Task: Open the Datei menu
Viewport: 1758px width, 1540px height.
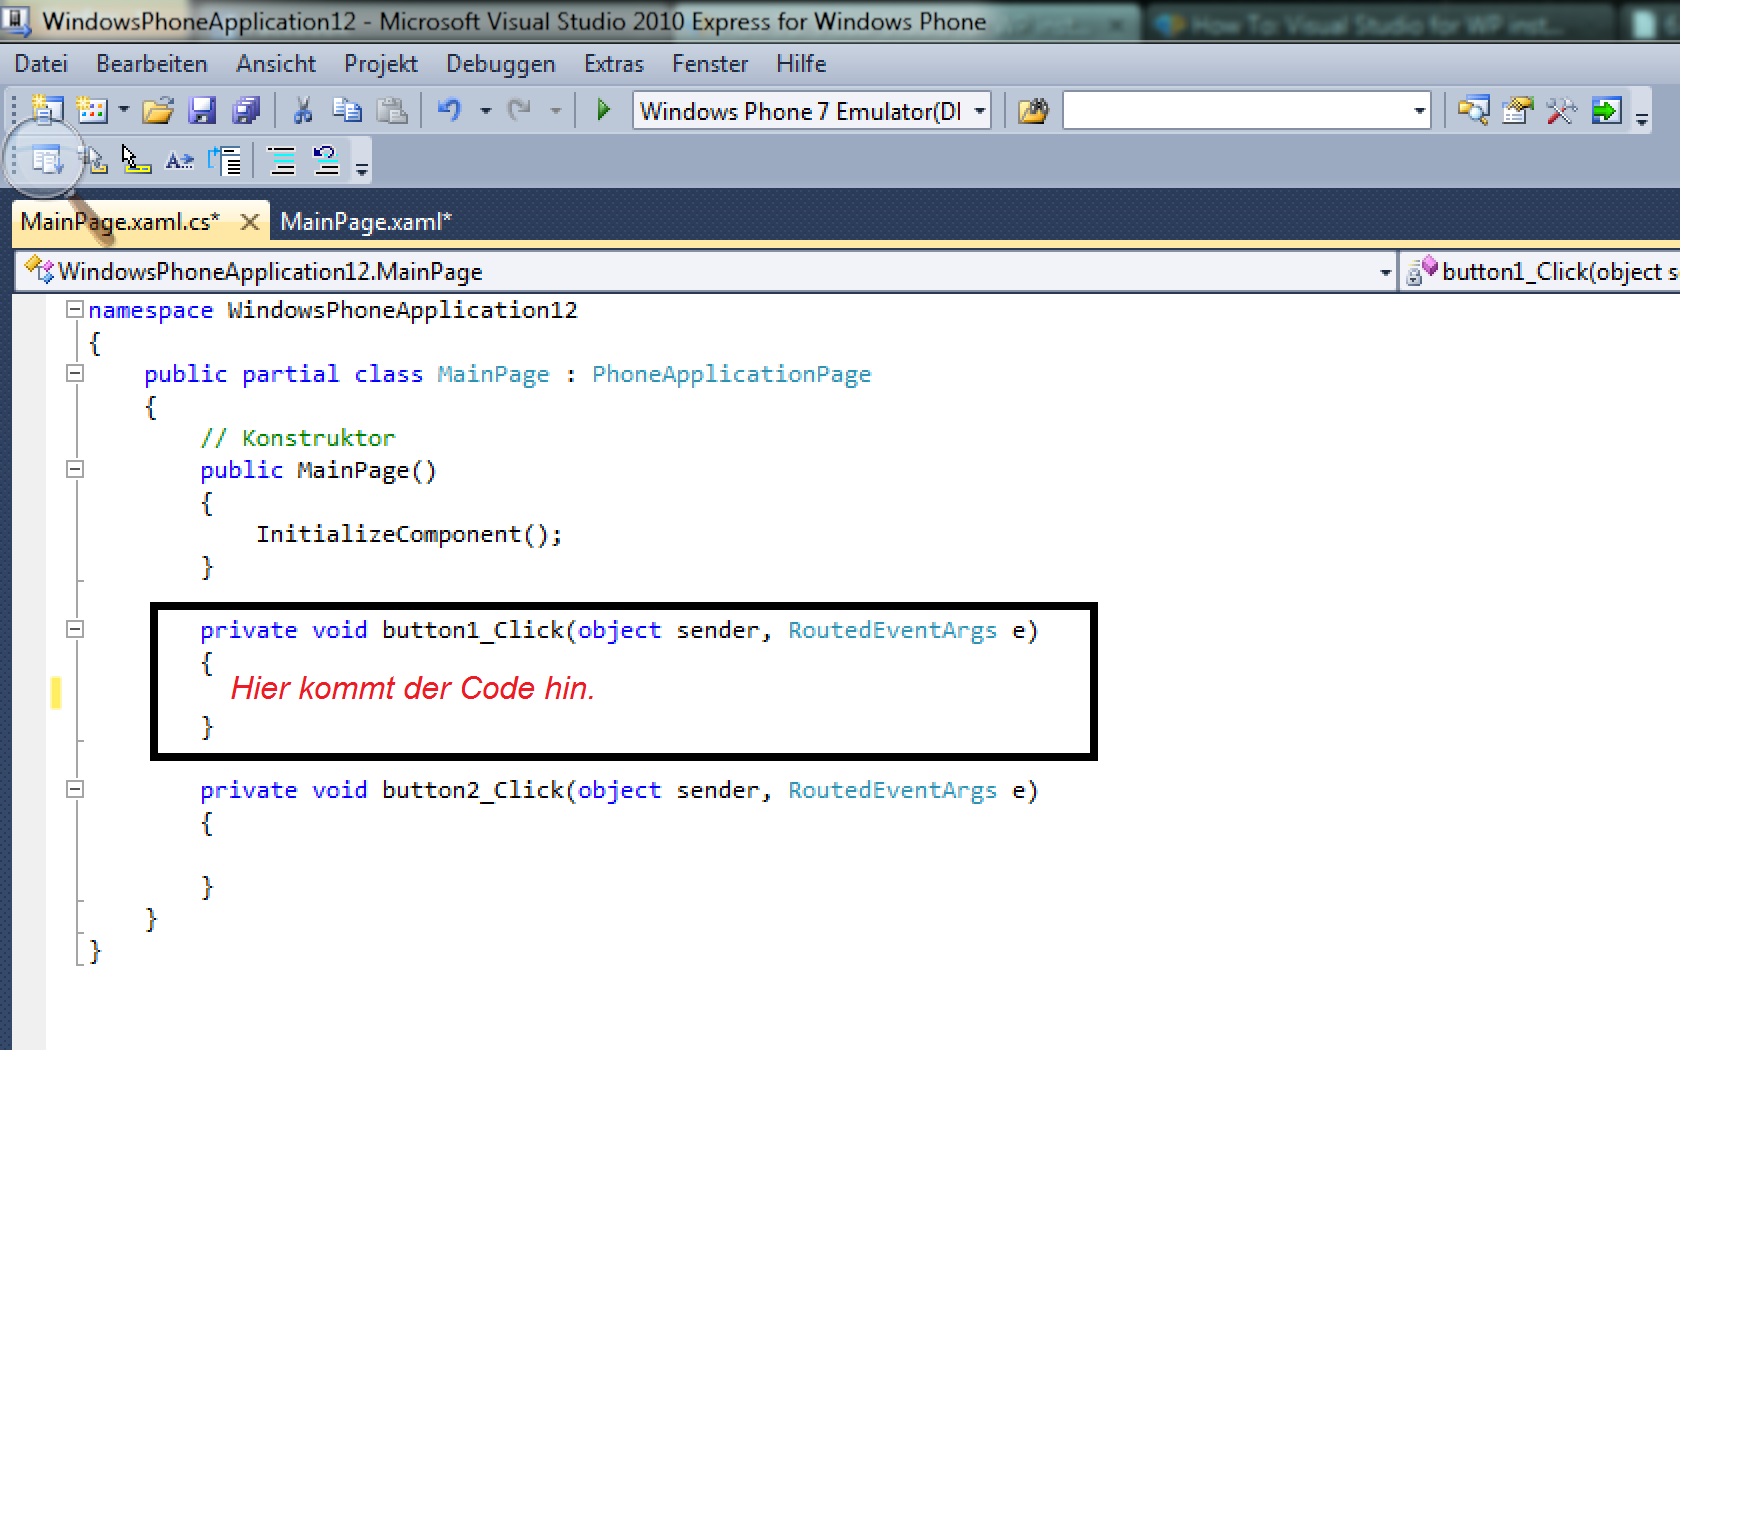Action: click(41, 64)
